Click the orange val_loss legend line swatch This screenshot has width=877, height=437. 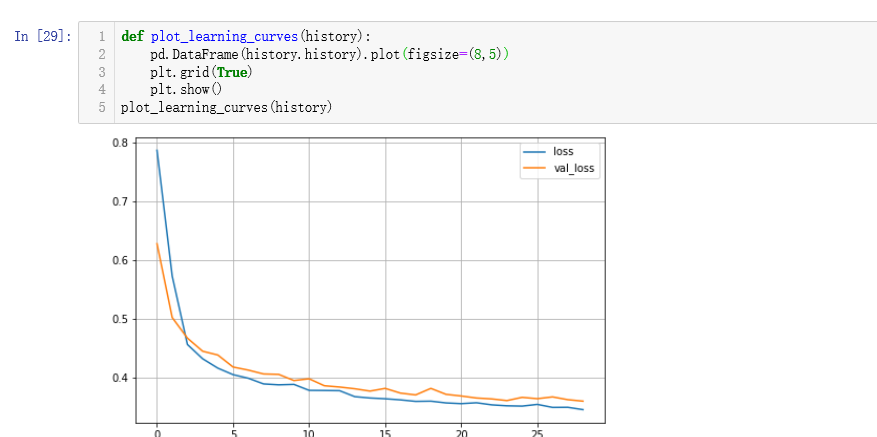pyautogui.click(x=535, y=167)
